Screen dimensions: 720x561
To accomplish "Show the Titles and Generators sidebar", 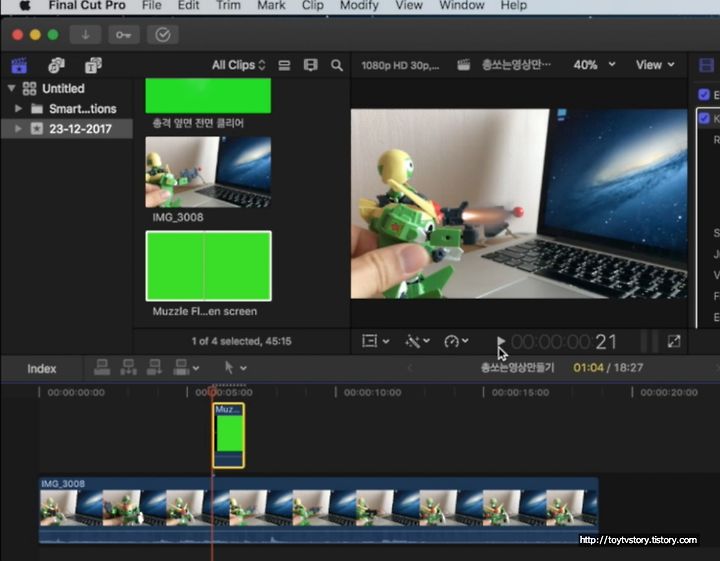I will (x=93, y=65).
